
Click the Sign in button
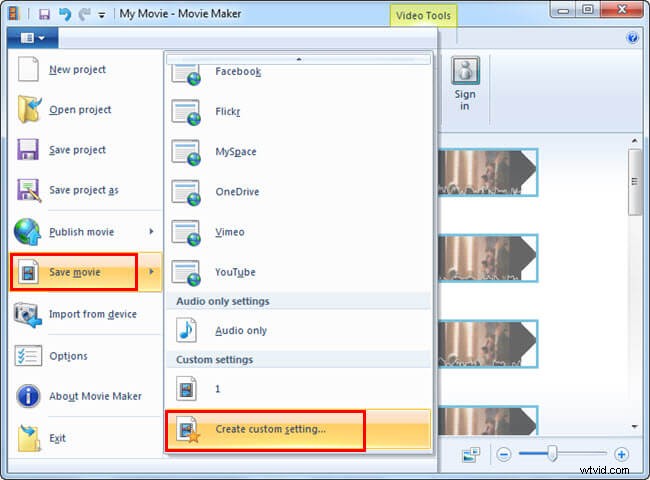coord(465,84)
